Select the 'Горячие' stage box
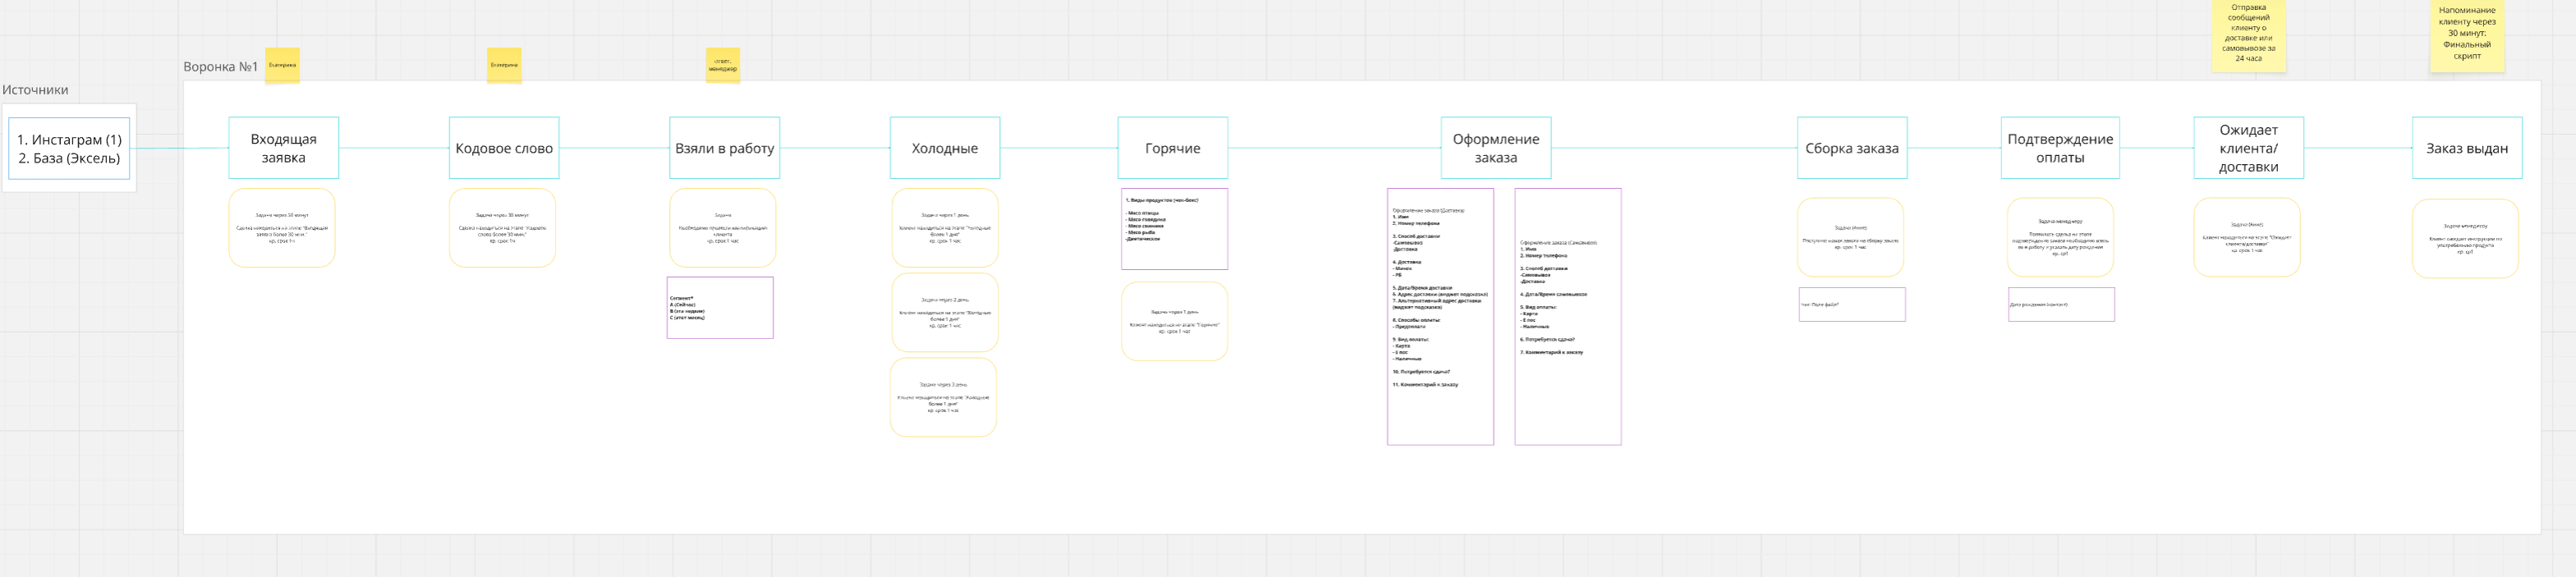2576x577 pixels. (1173, 148)
